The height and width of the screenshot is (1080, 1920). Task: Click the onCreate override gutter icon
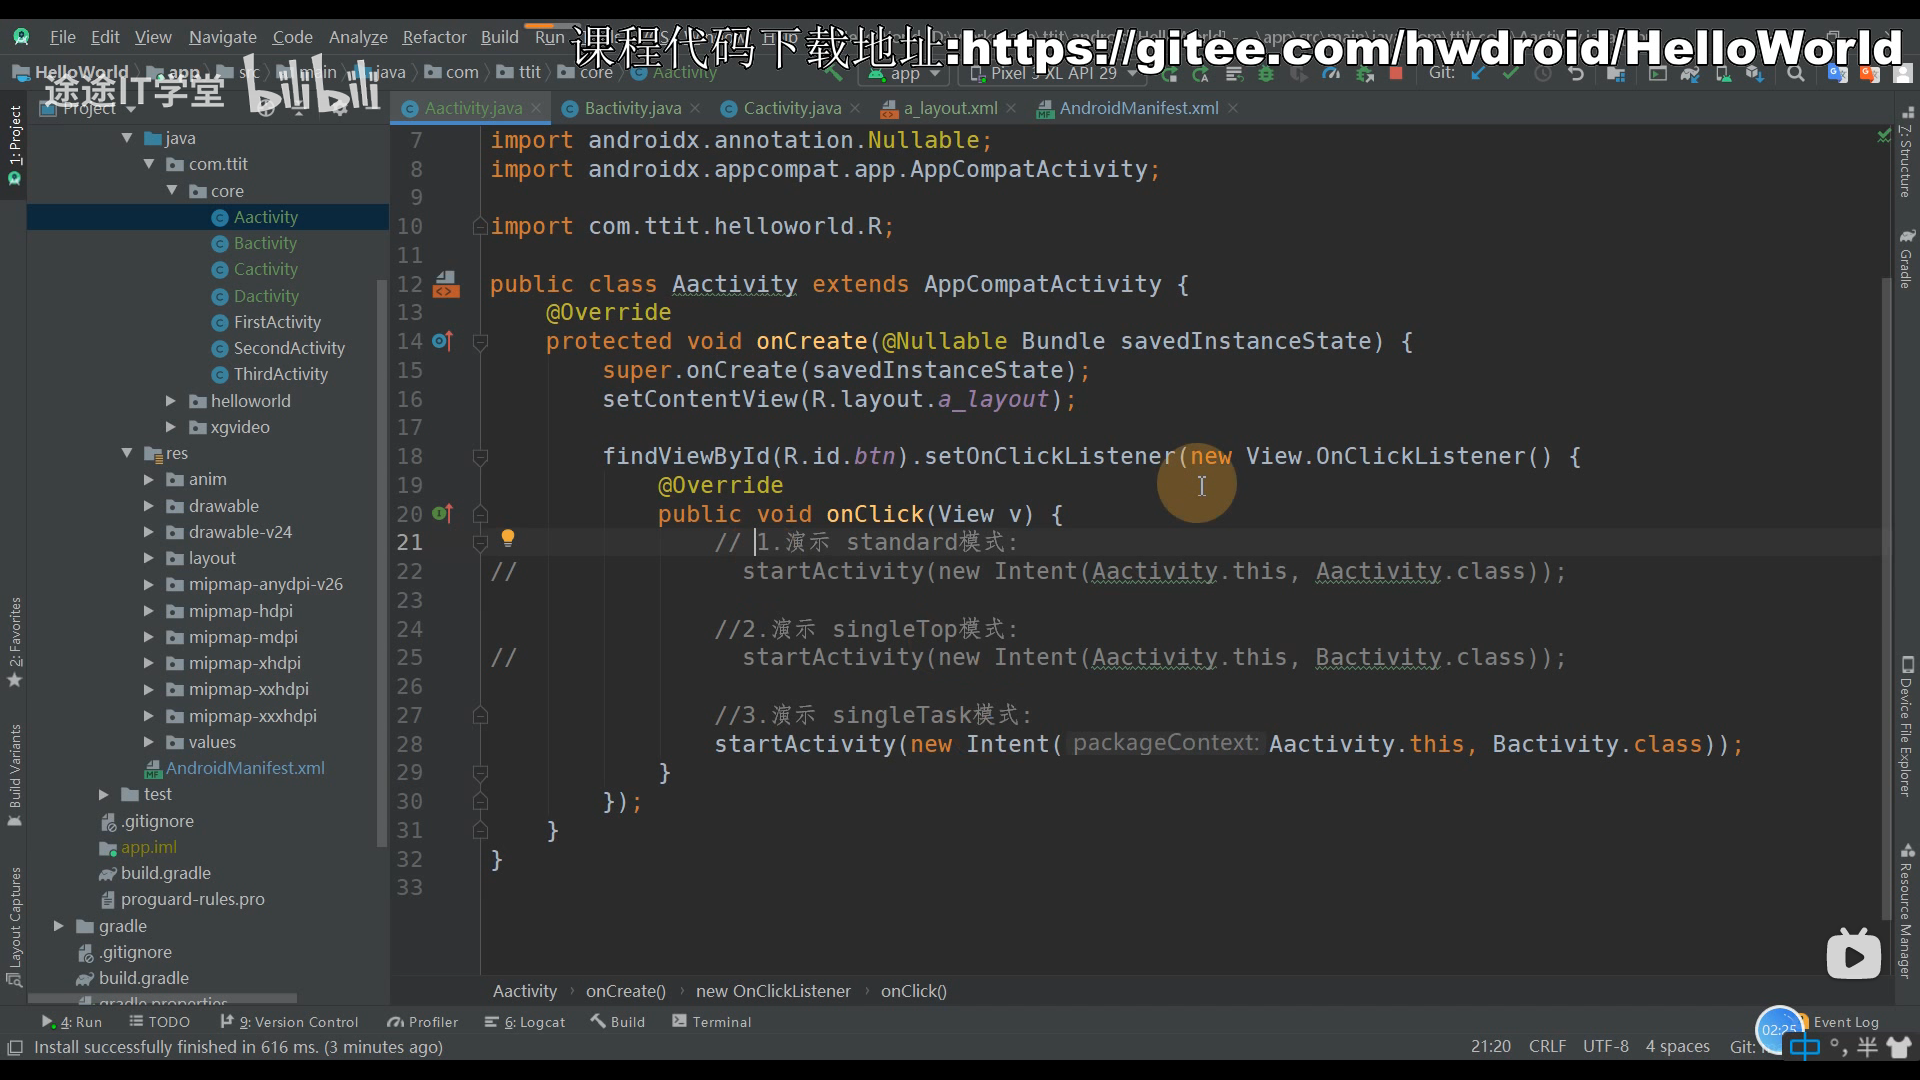click(442, 341)
